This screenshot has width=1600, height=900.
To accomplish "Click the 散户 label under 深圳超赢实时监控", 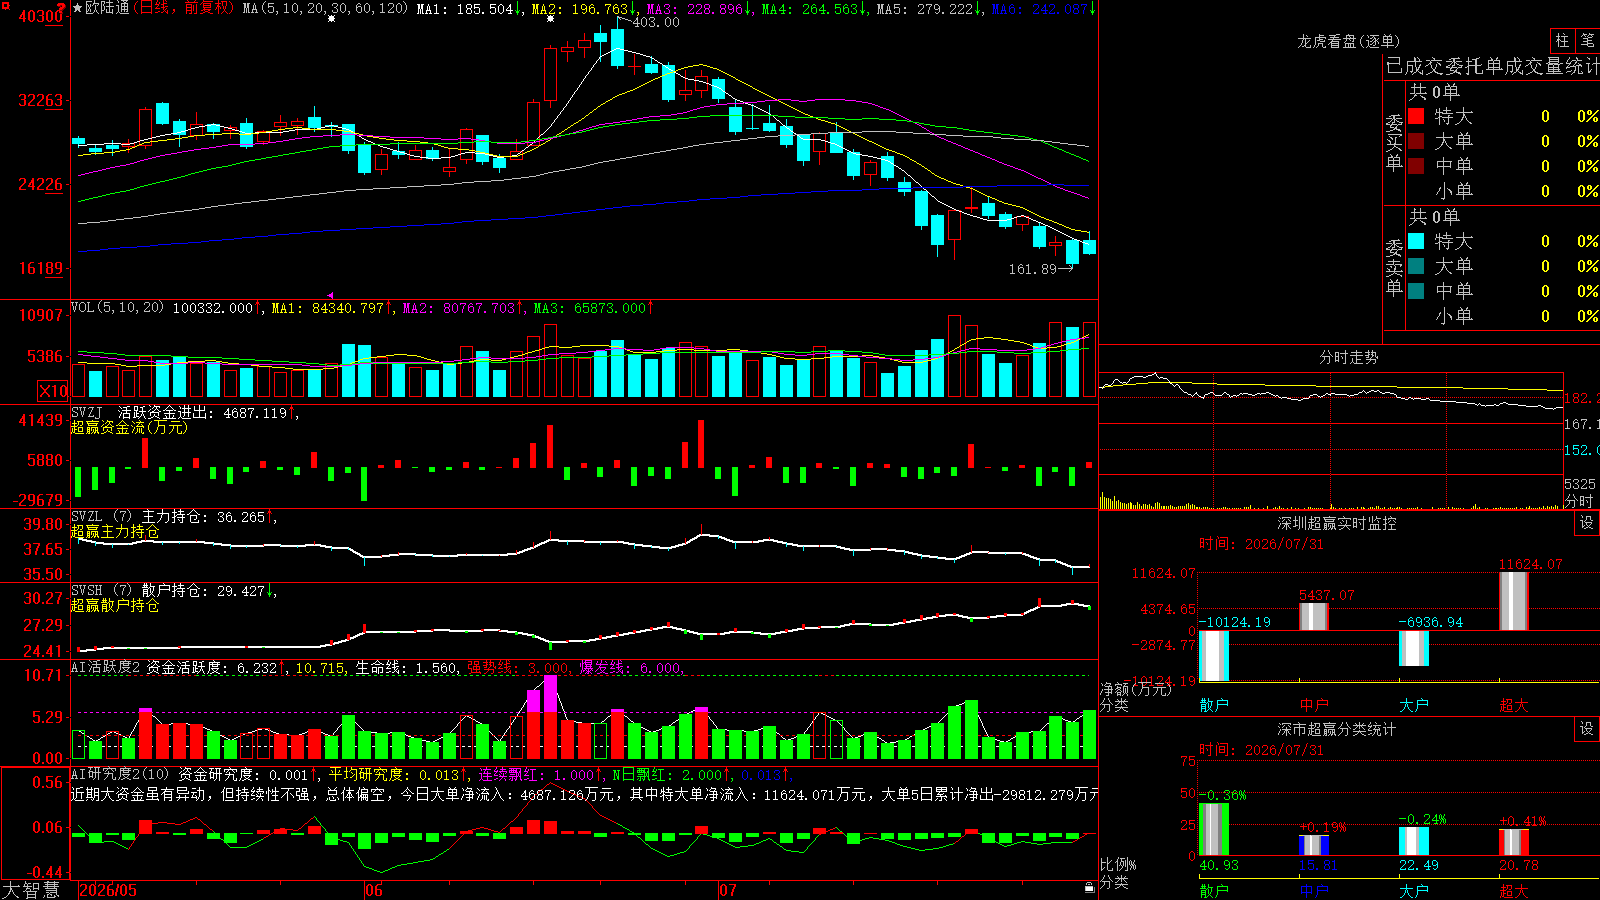I will click(1214, 705).
